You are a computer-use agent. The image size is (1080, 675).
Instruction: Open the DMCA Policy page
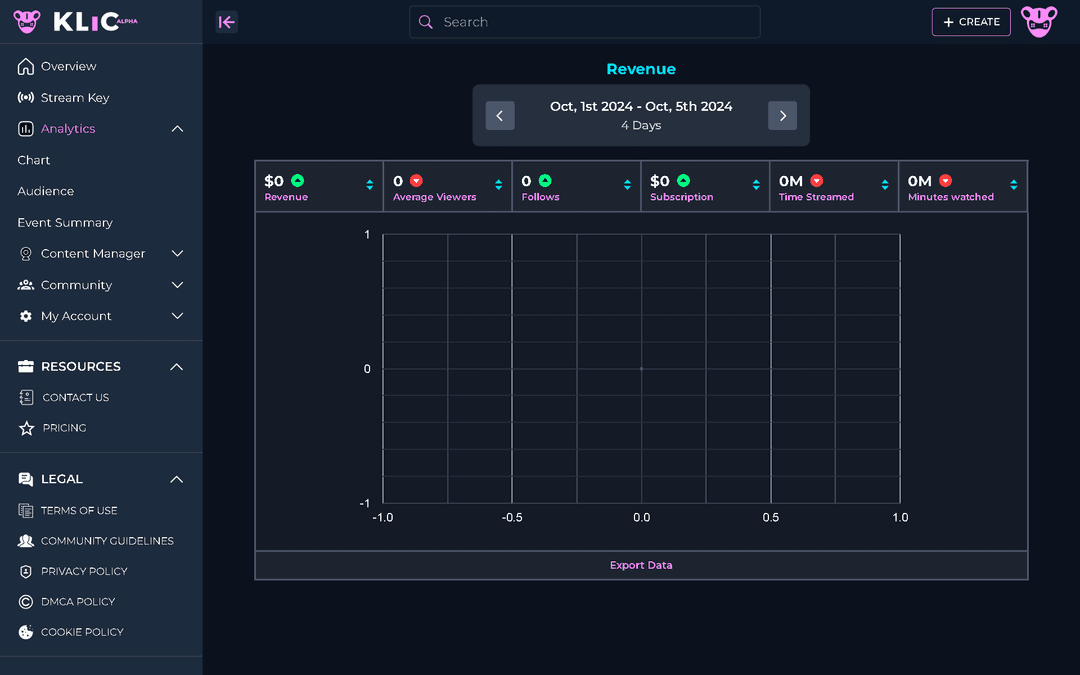point(78,602)
